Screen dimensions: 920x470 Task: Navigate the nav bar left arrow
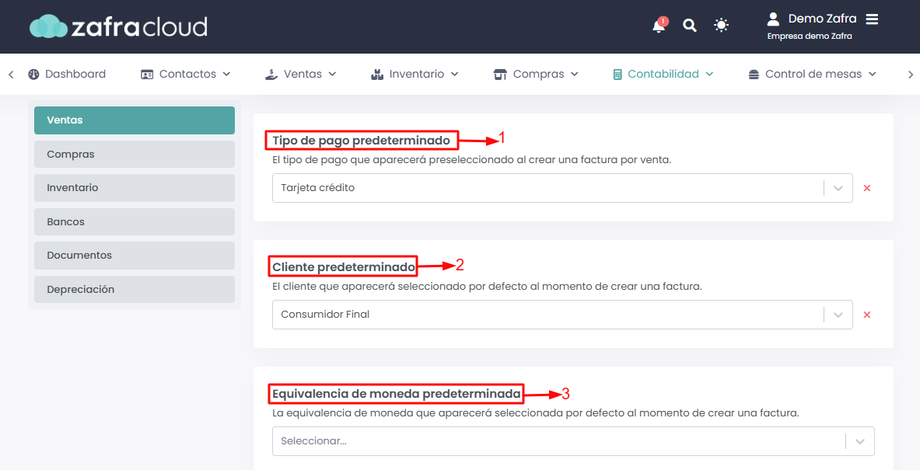[x=11, y=75]
